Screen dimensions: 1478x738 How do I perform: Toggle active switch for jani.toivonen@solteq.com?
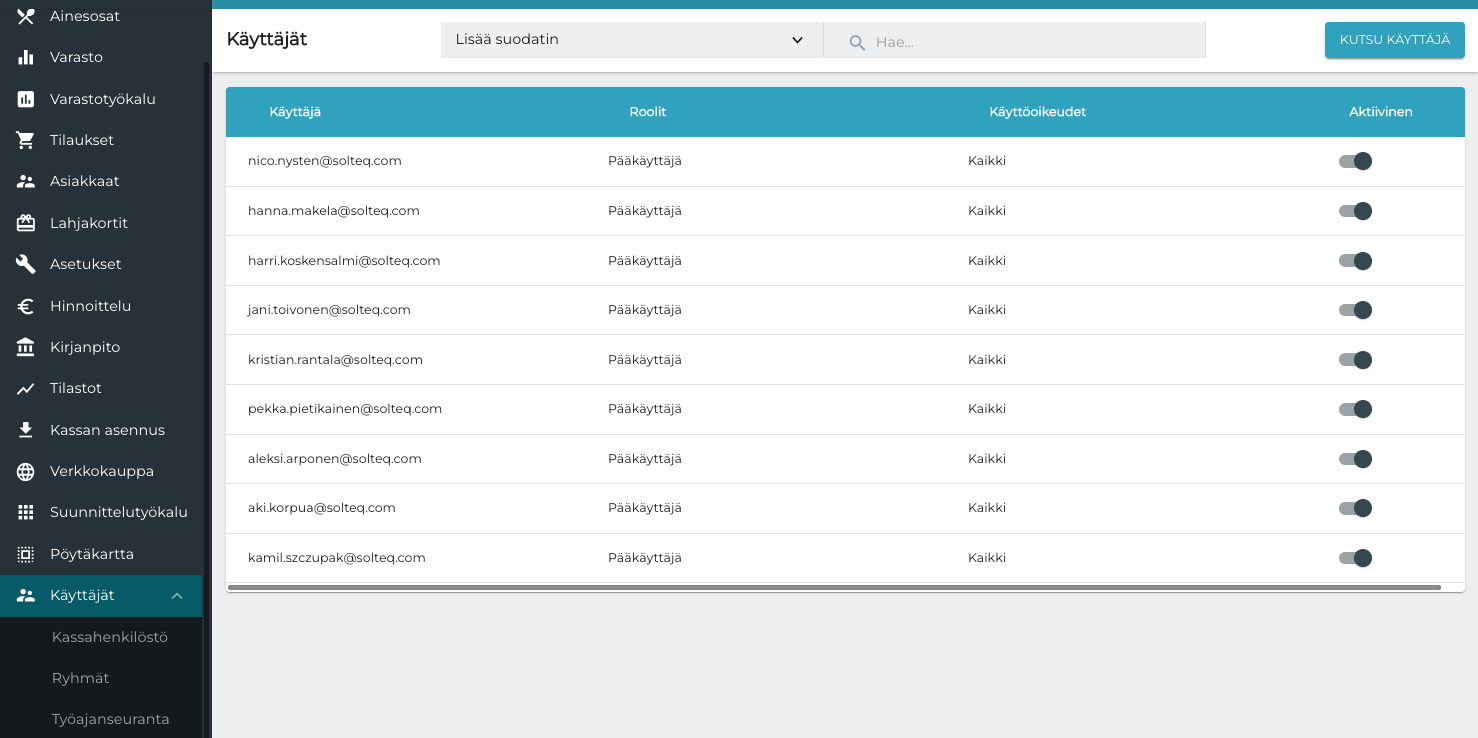point(1355,310)
